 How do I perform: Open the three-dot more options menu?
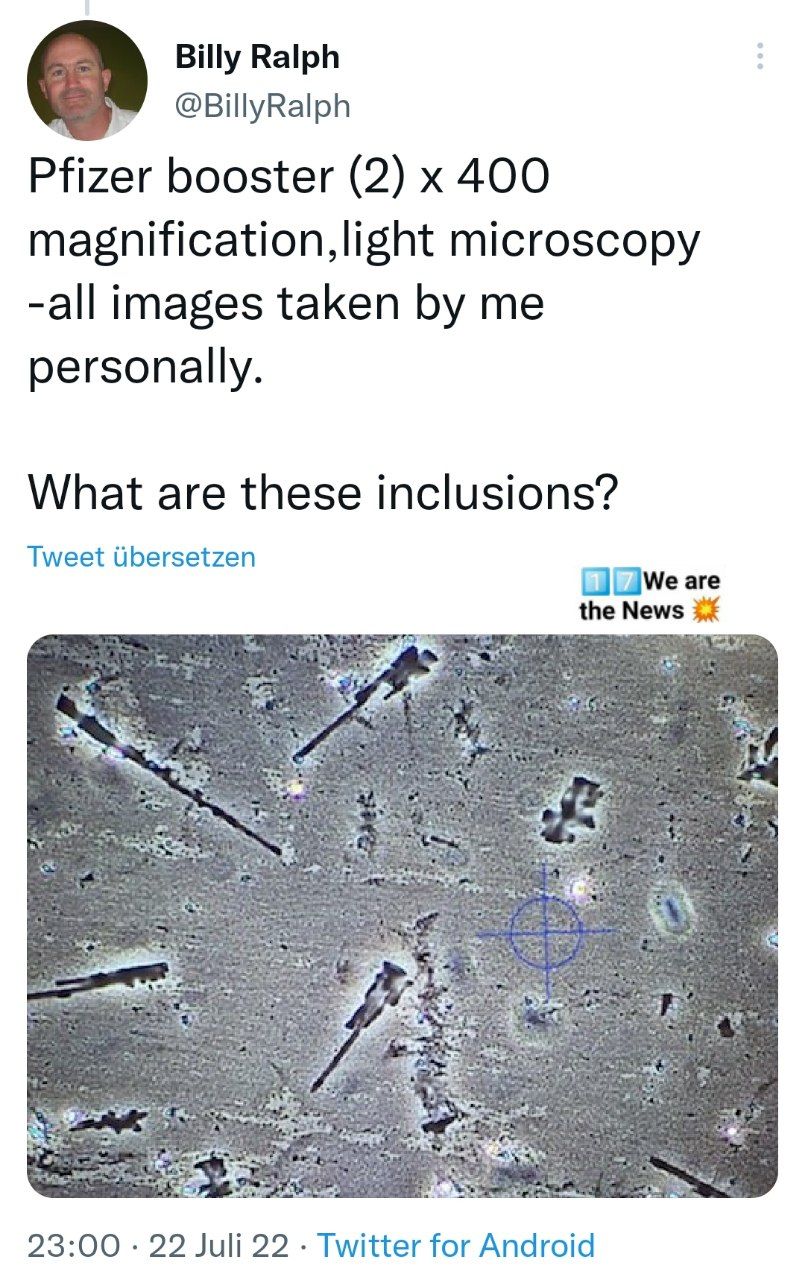pyautogui.click(x=760, y=56)
